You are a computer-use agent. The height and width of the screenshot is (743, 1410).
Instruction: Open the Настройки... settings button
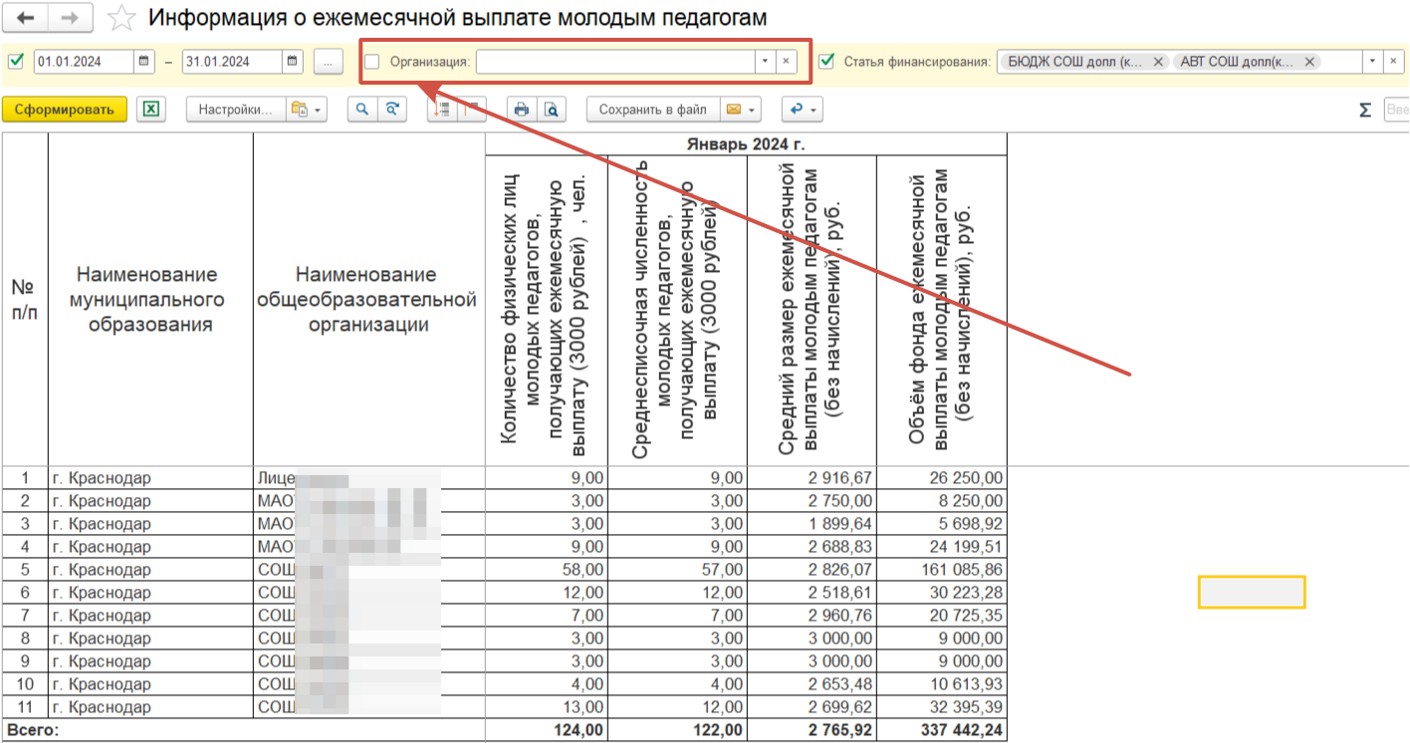(234, 110)
